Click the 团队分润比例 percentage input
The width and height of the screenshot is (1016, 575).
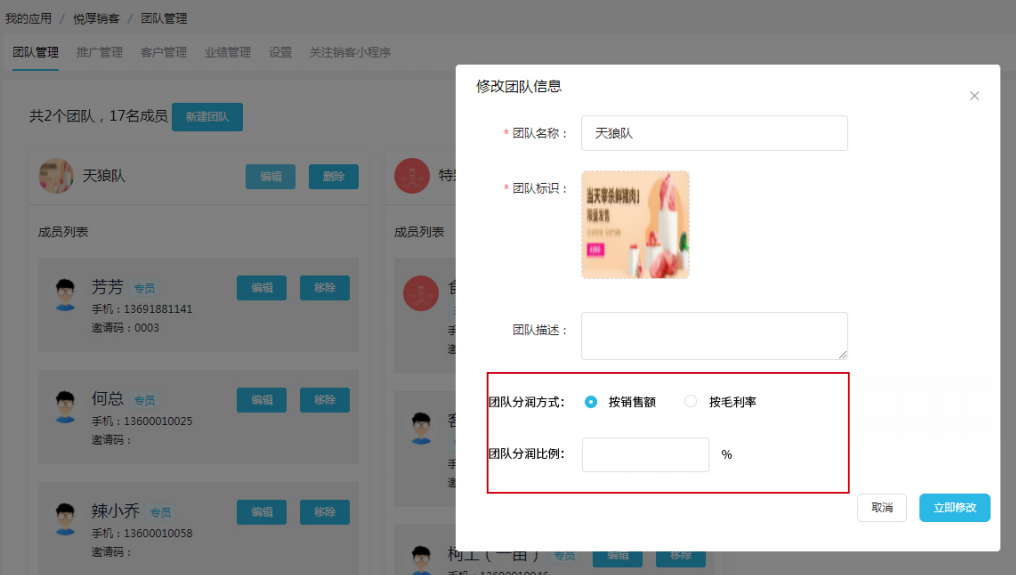point(645,454)
